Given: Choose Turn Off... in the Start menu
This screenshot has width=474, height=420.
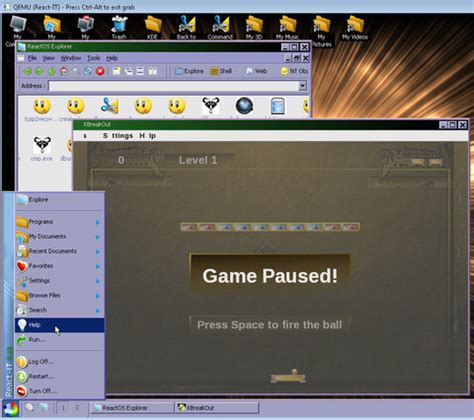Looking at the screenshot, I should 60,391.
